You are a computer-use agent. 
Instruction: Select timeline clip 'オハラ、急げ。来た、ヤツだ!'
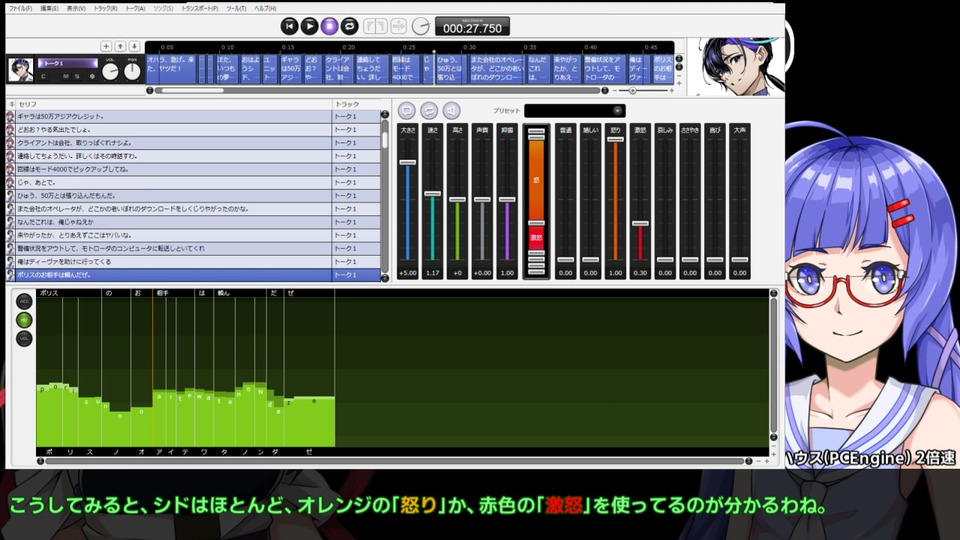tap(171, 69)
